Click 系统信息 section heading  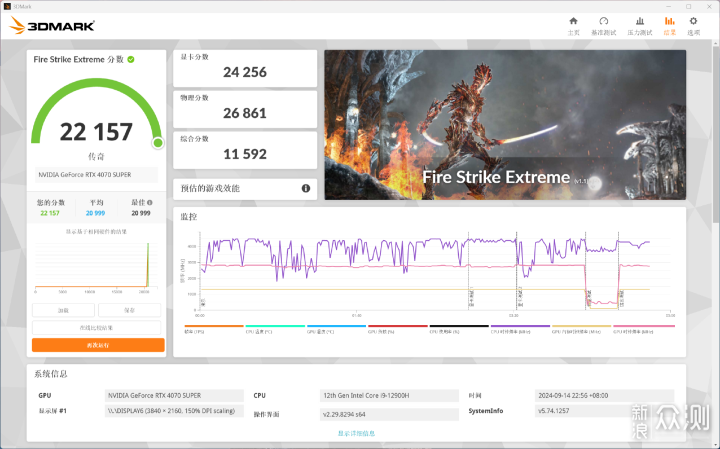51,374
